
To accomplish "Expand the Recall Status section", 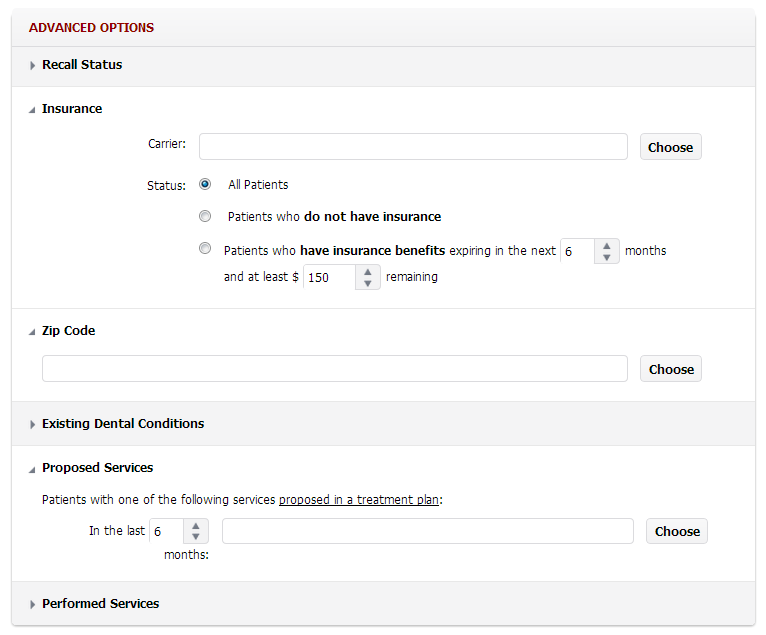I will tap(82, 65).
